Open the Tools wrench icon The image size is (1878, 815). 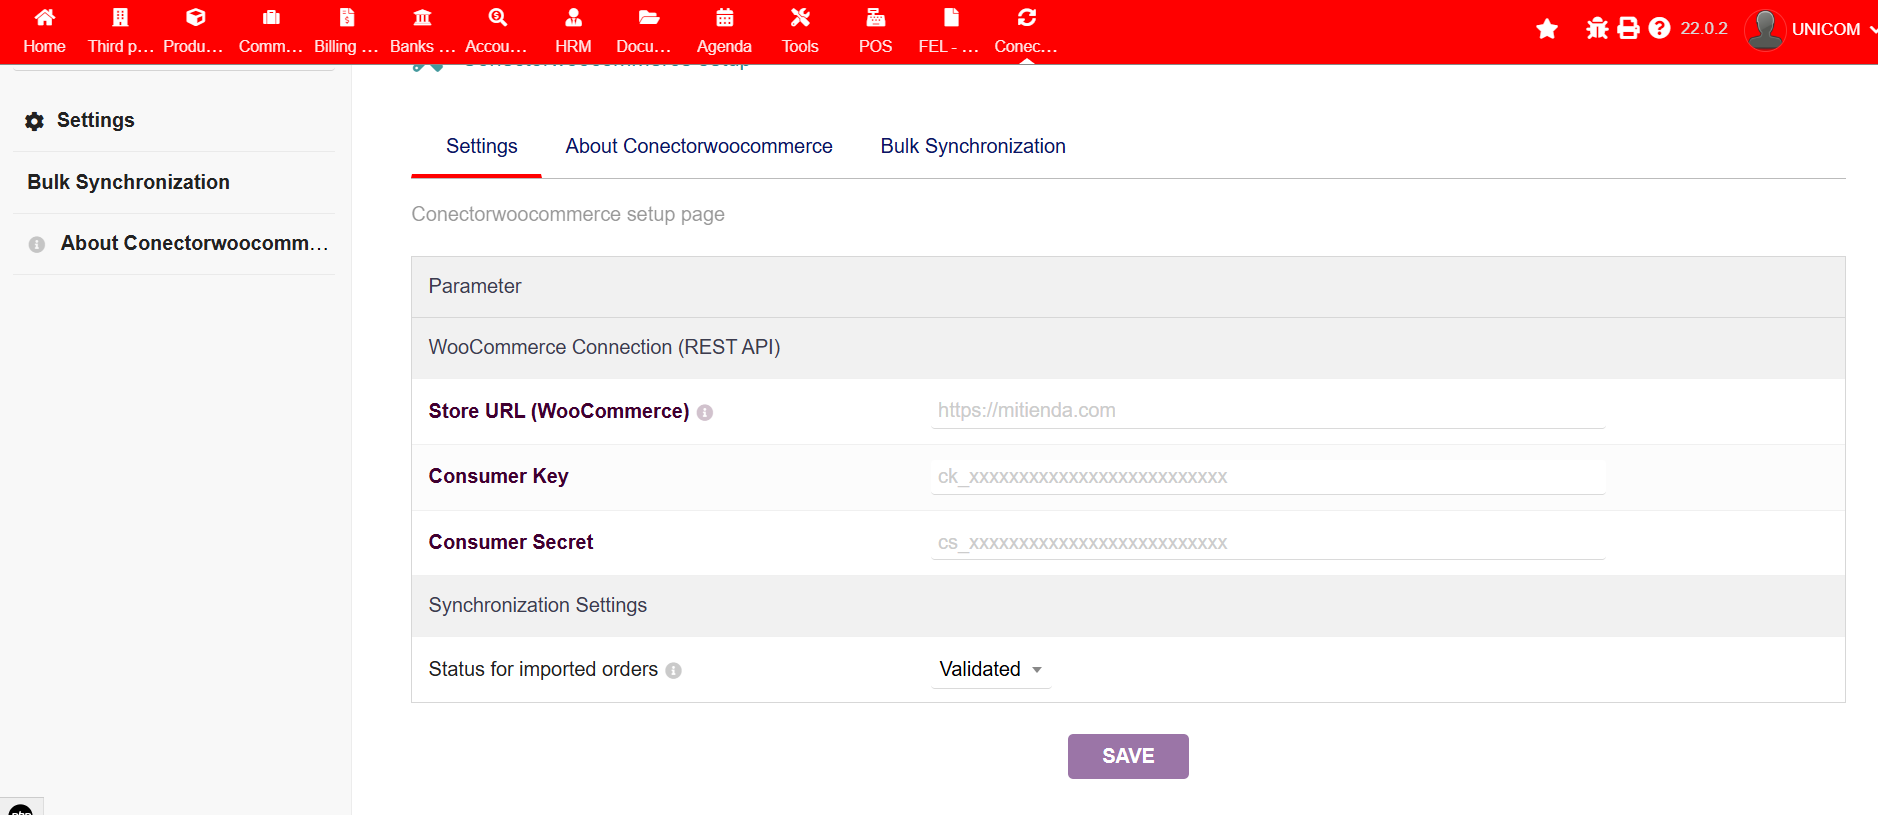coord(800,18)
